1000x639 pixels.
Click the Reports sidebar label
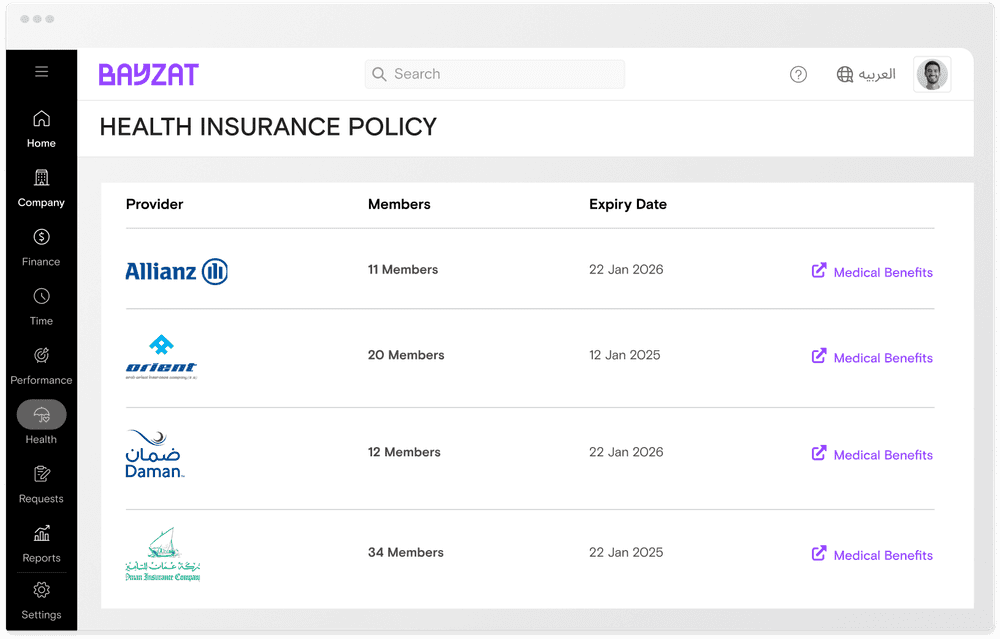click(41, 559)
